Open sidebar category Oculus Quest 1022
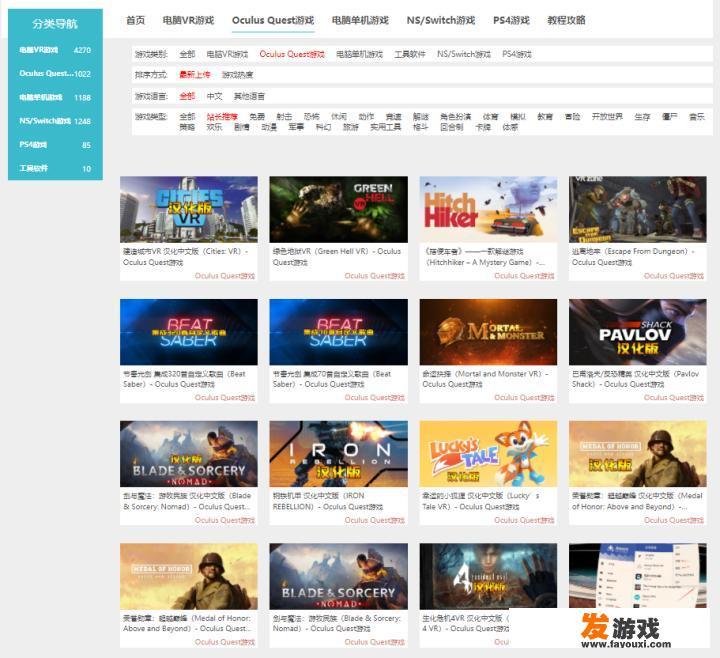This screenshot has height=658, width=720. pyautogui.click(x=55, y=73)
